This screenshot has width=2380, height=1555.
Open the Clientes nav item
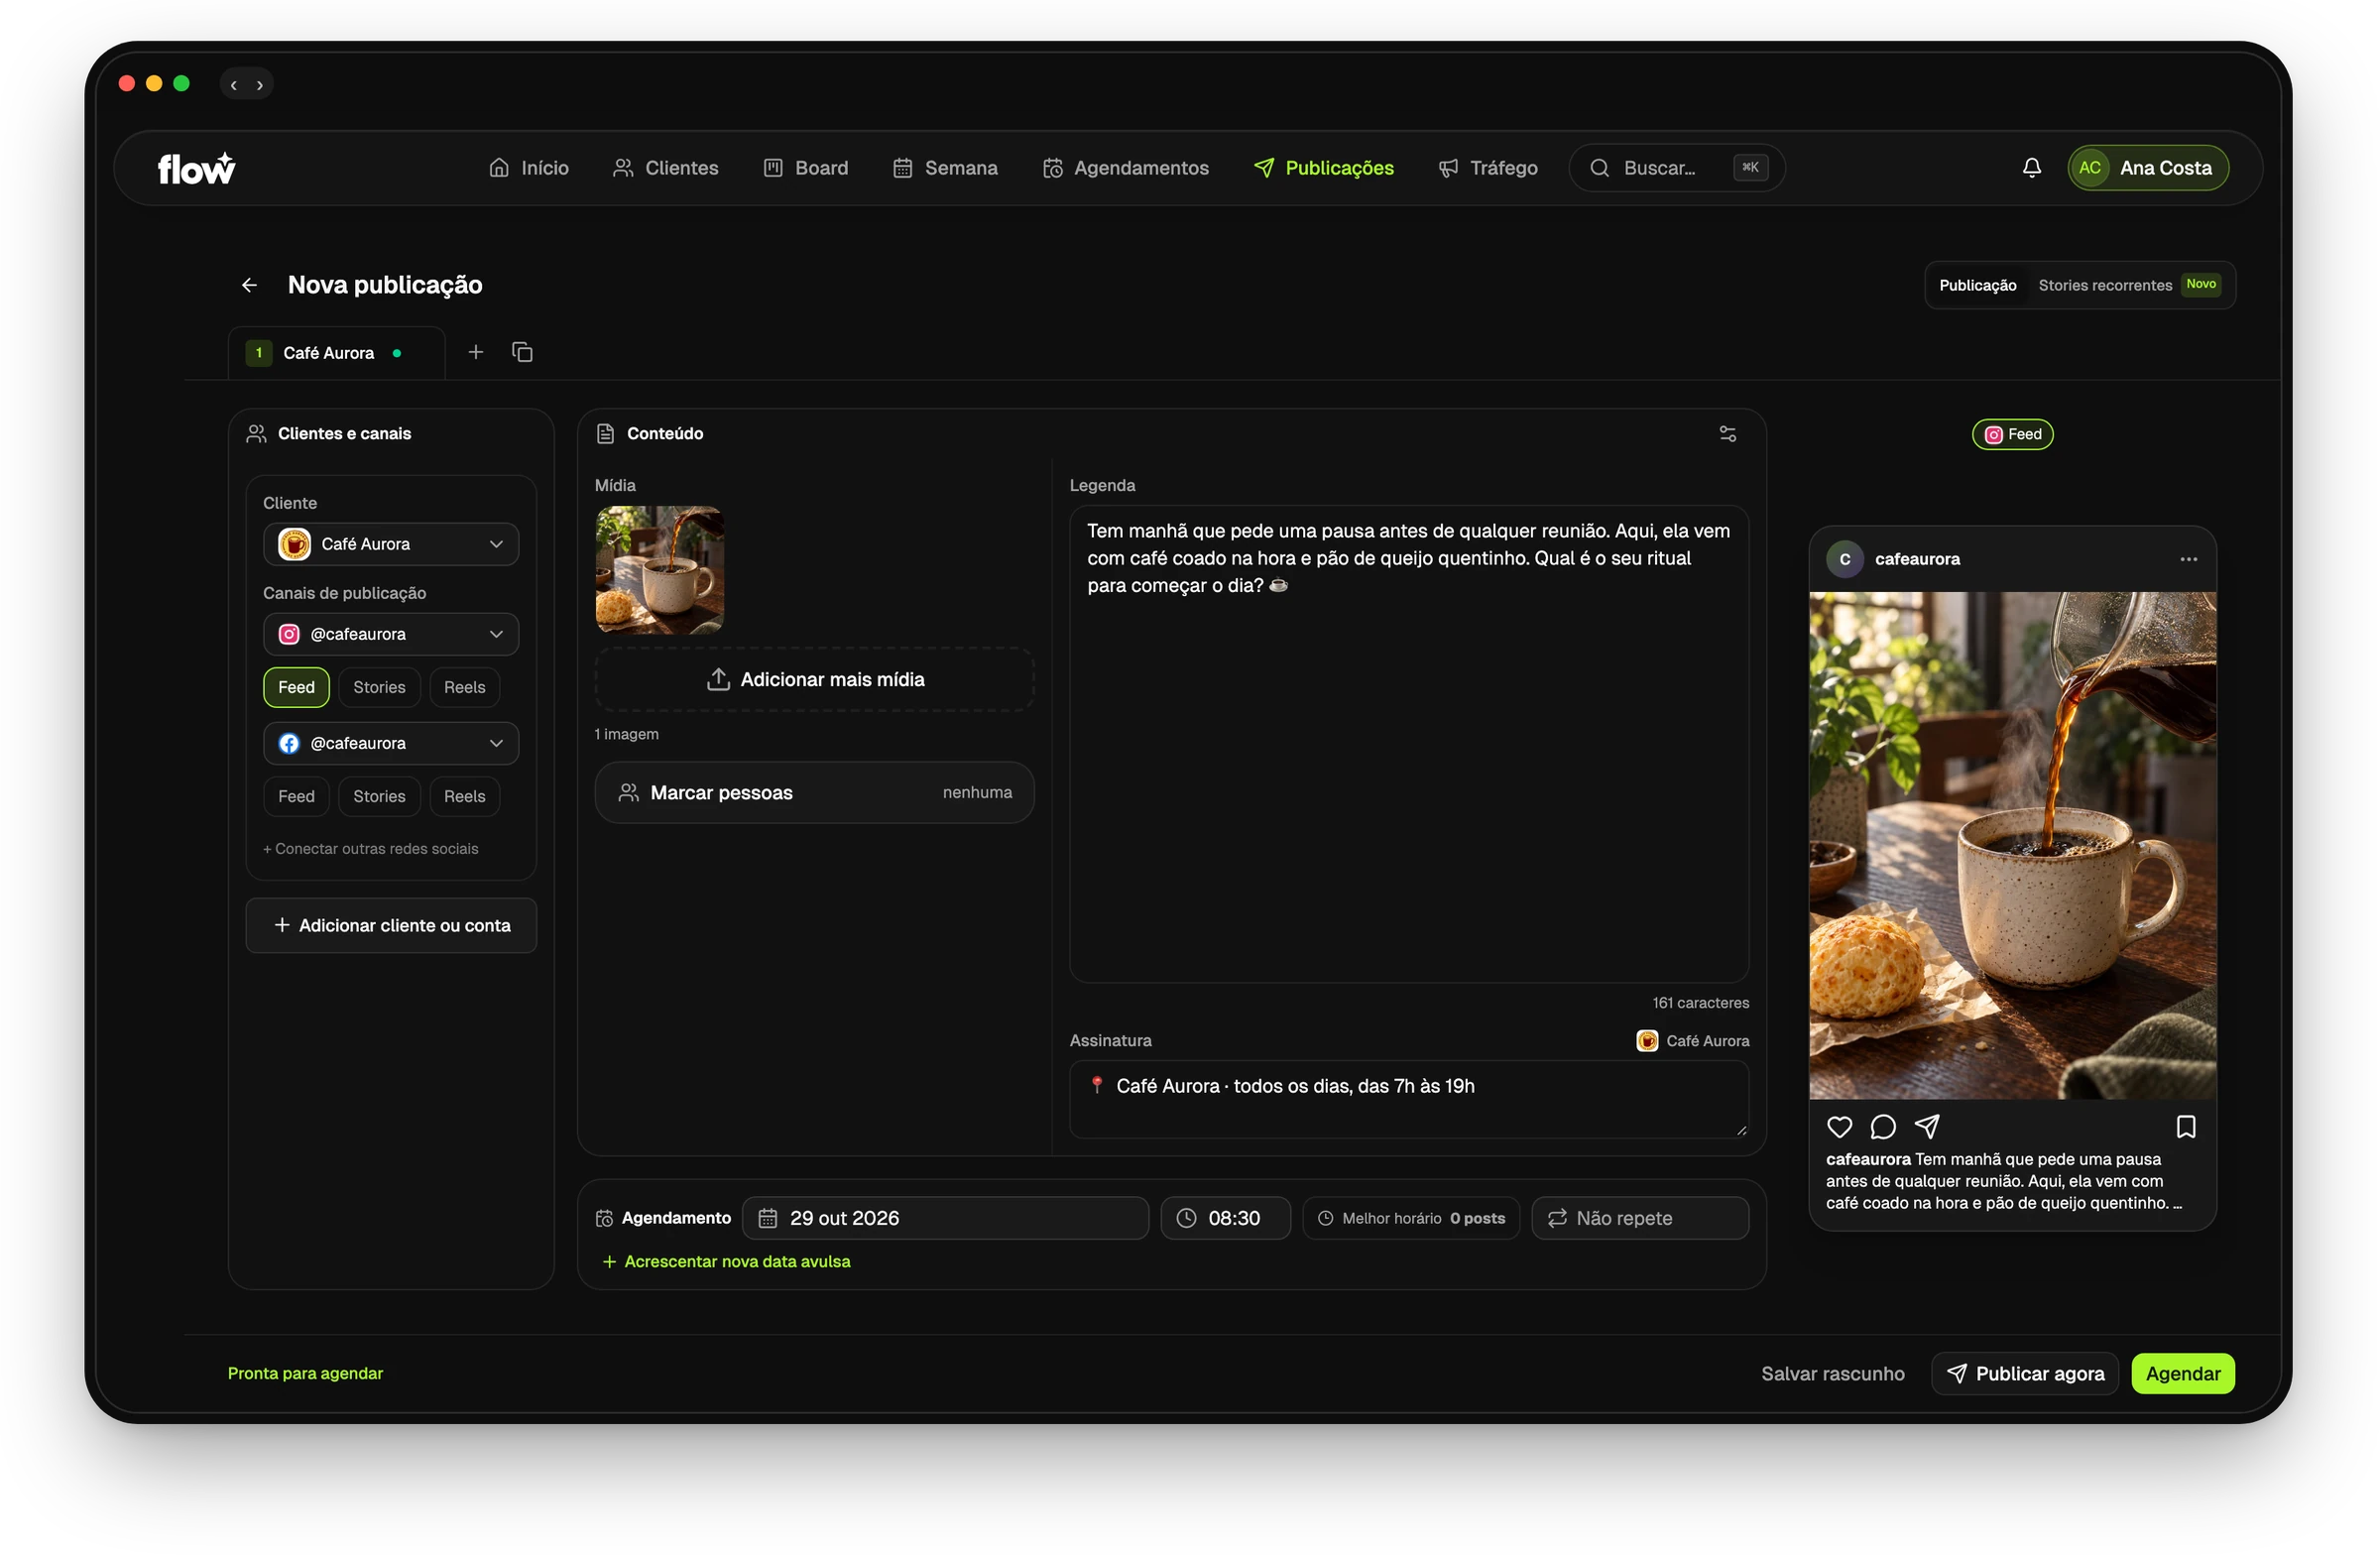tap(665, 168)
